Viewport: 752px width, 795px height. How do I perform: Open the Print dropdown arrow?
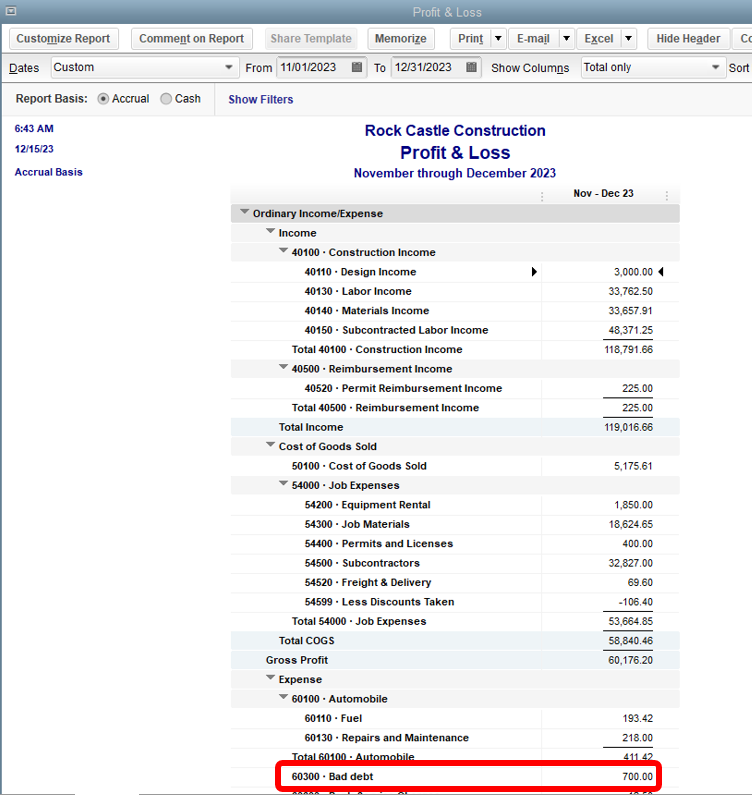pos(498,39)
